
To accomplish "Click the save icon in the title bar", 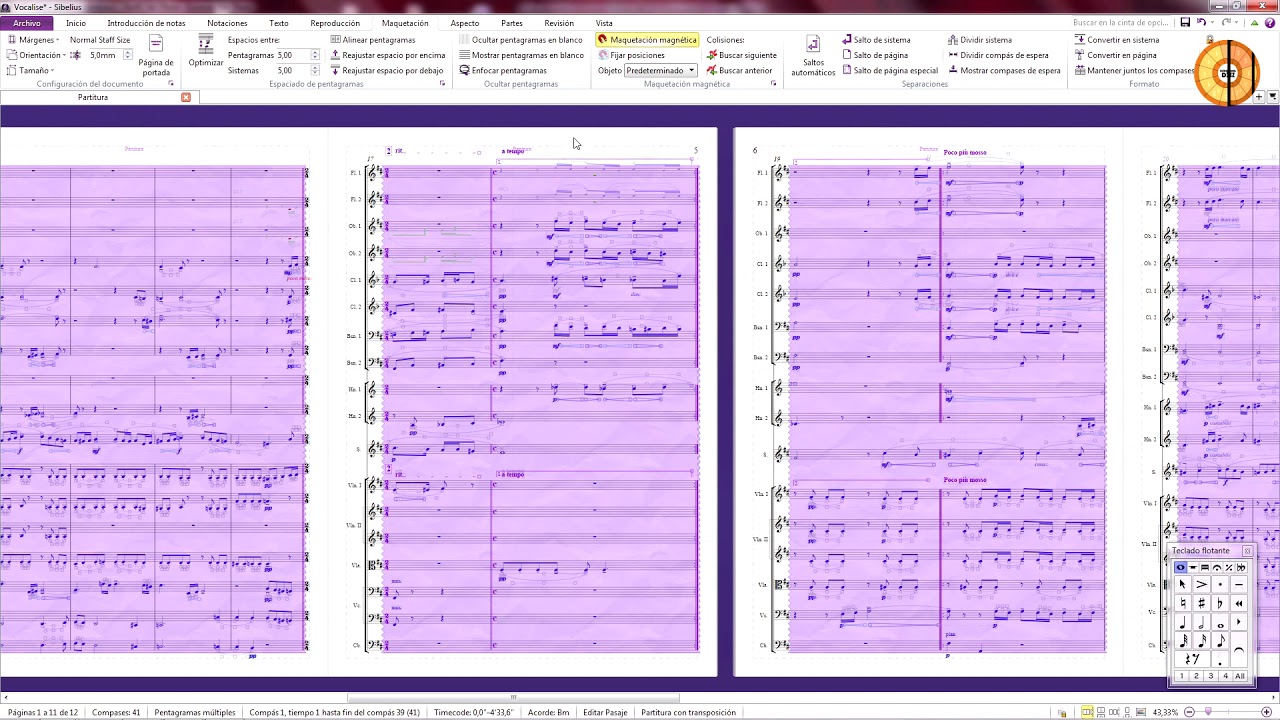I will point(1185,22).
